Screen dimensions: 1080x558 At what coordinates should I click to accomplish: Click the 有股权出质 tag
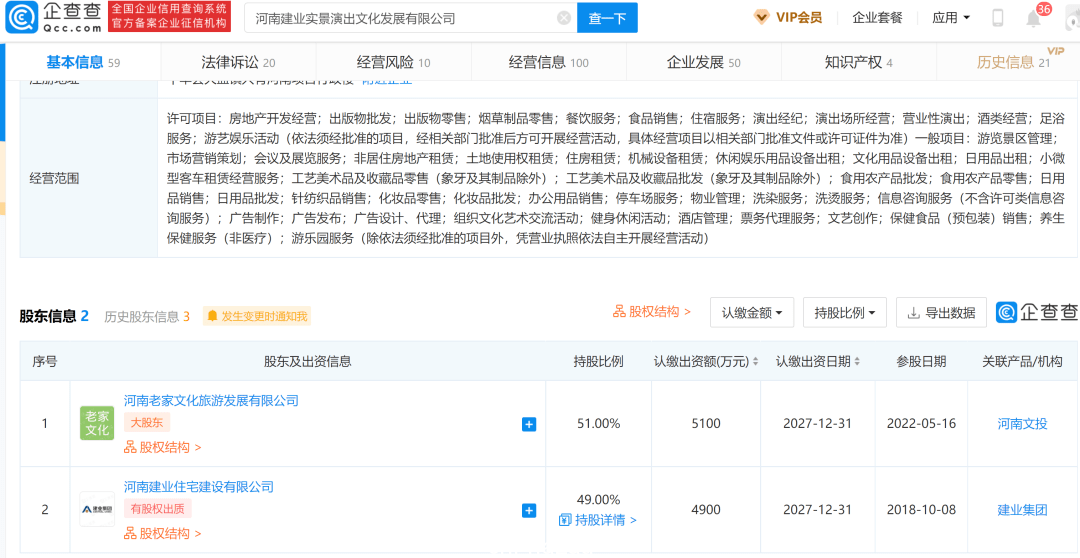pos(157,509)
